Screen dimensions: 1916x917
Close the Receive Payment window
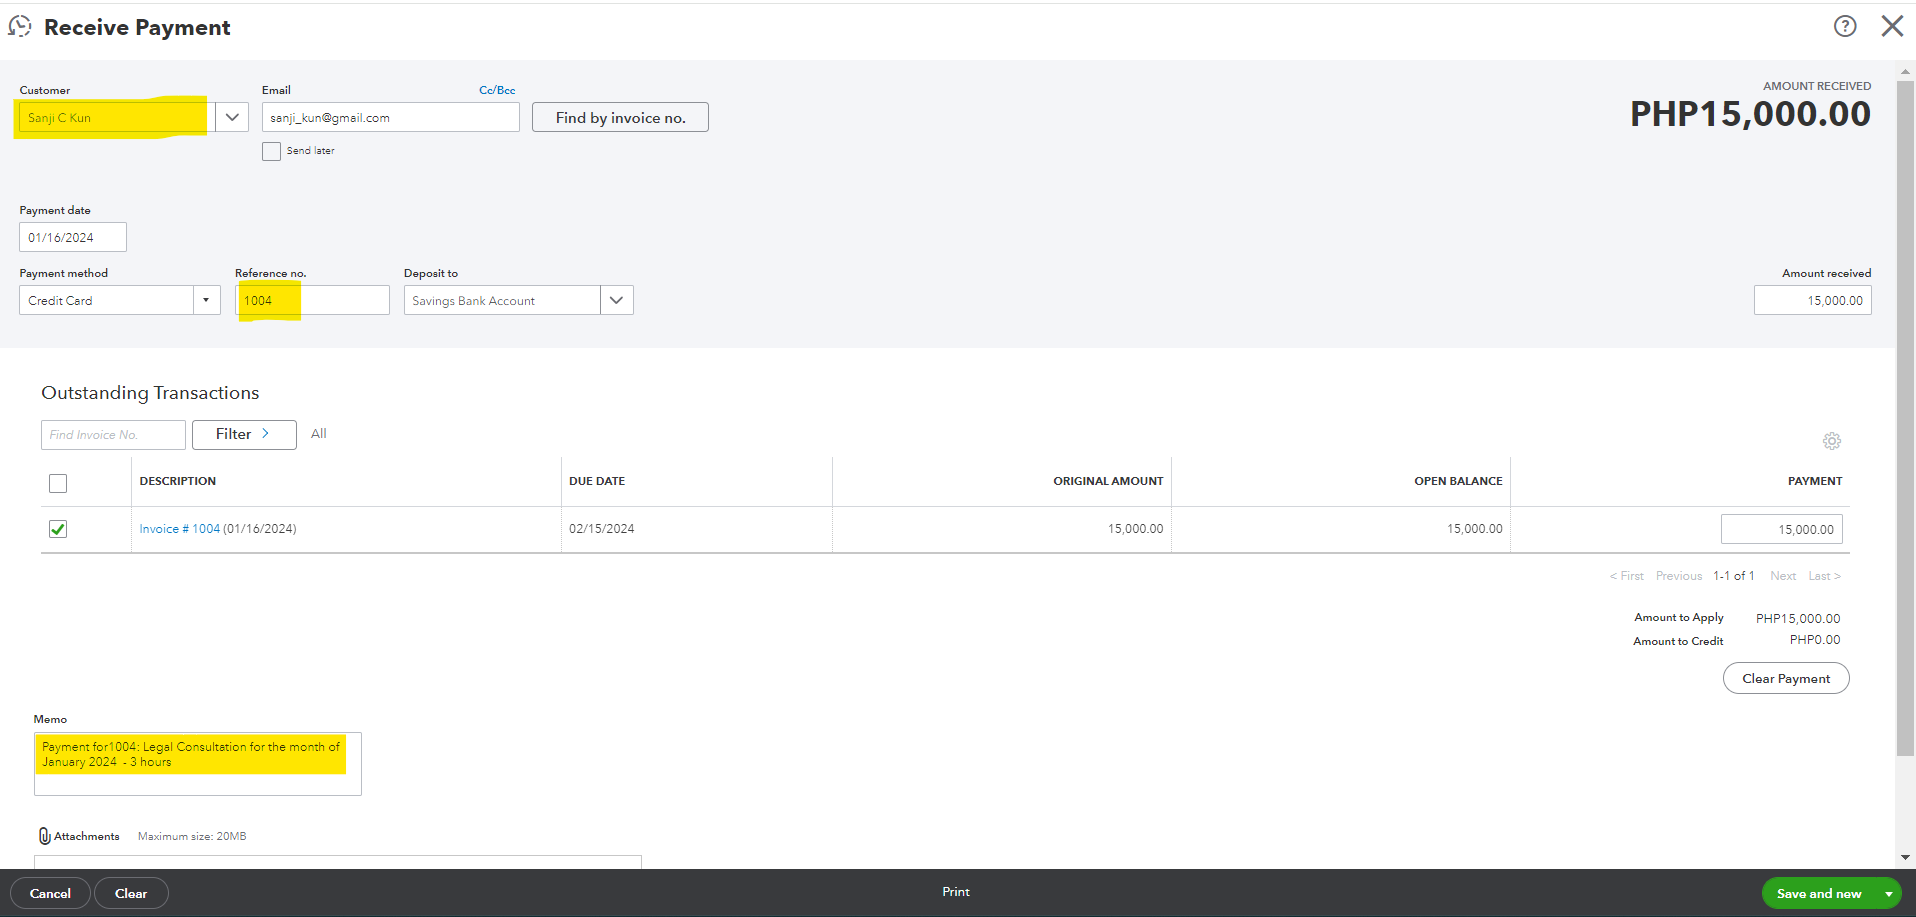[x=1892, y=26]
